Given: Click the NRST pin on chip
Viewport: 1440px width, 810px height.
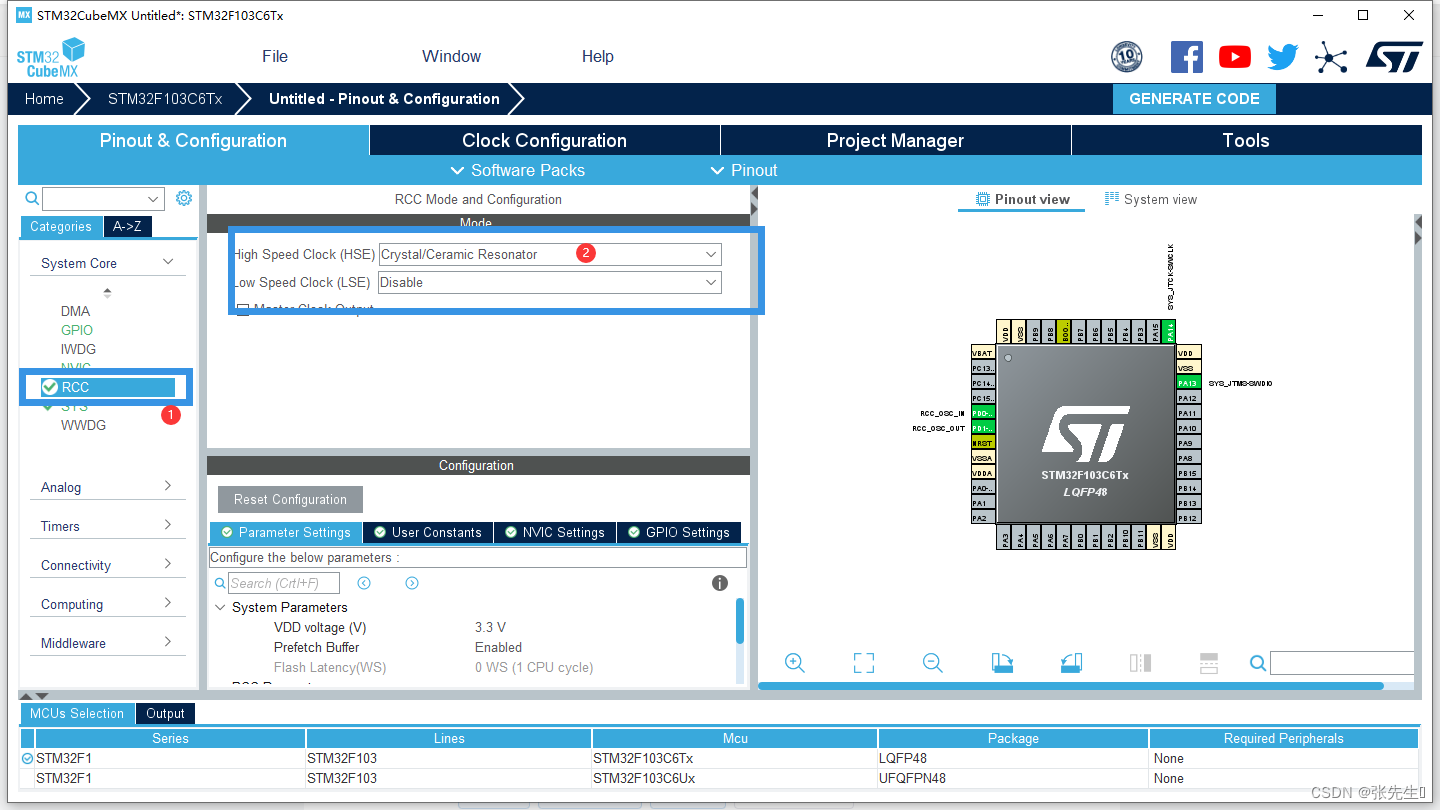Looking at the screenshot, I should pyautogui.click(x=983, y=443).
